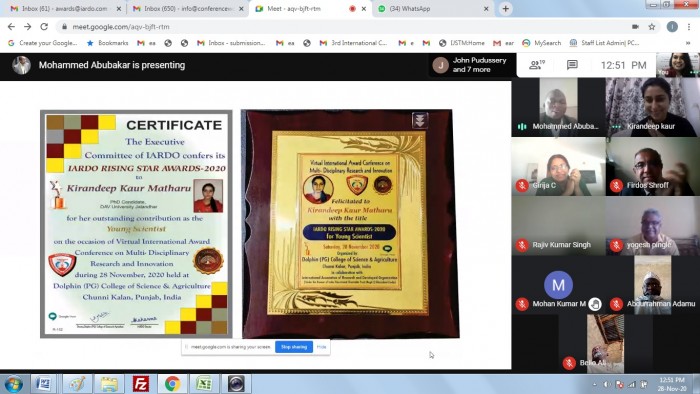Expand the bookmarks bar overflow chevron
Viewport: 700px width, 394px height.
coord(688,43)
